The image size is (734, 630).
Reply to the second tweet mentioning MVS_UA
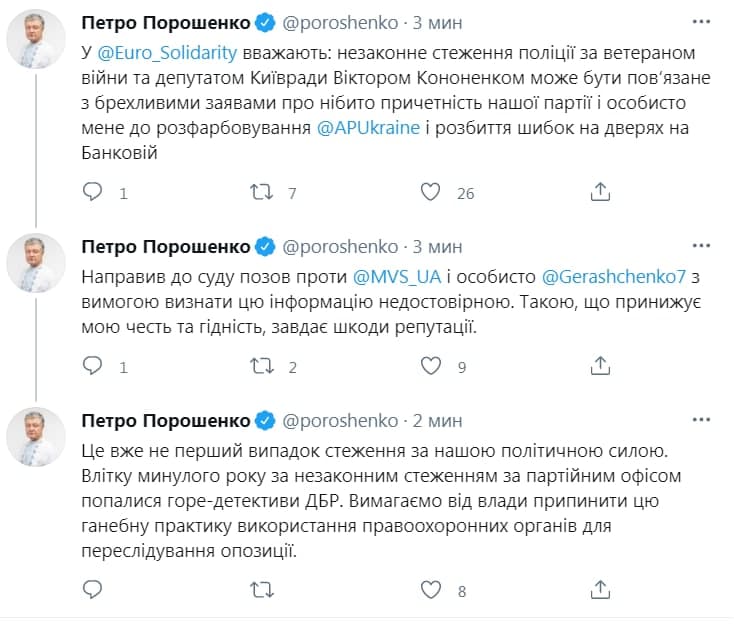(91, 367)
